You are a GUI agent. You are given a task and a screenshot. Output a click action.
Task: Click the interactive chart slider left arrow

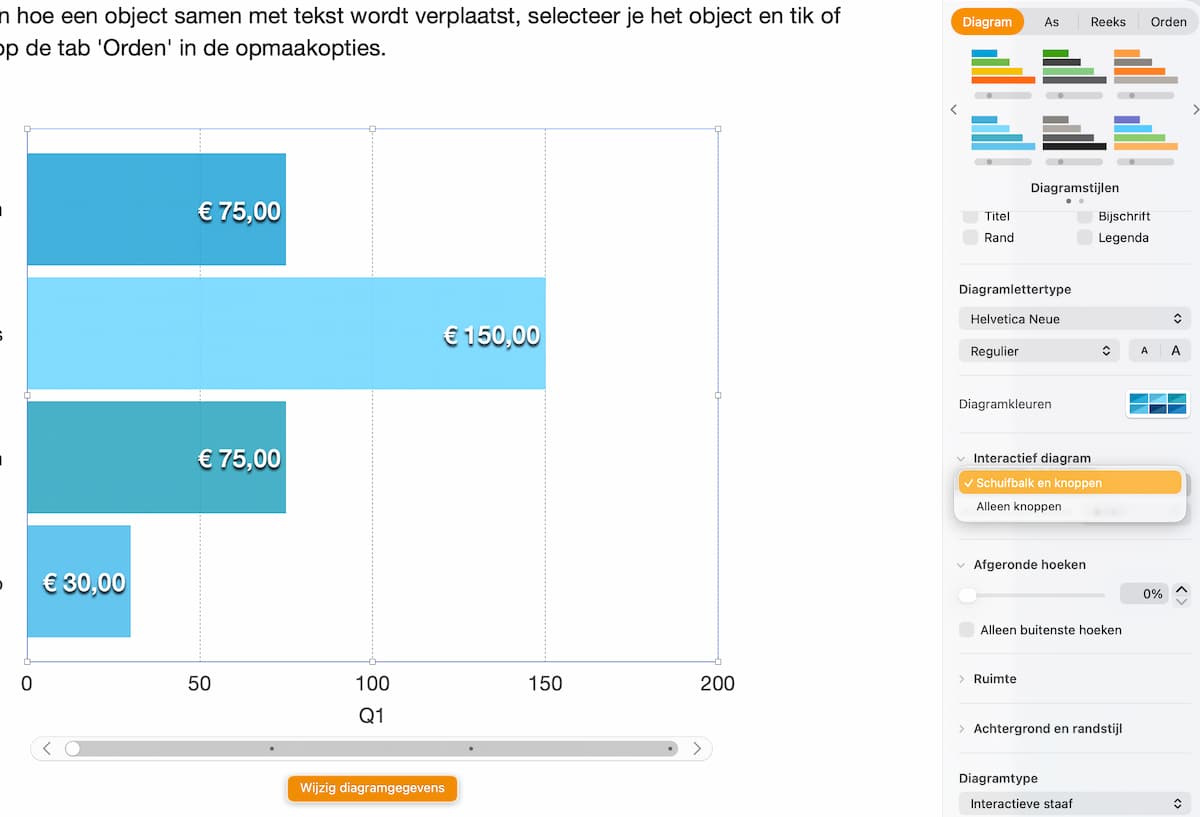pyautogui.click(x=46, y=748)
